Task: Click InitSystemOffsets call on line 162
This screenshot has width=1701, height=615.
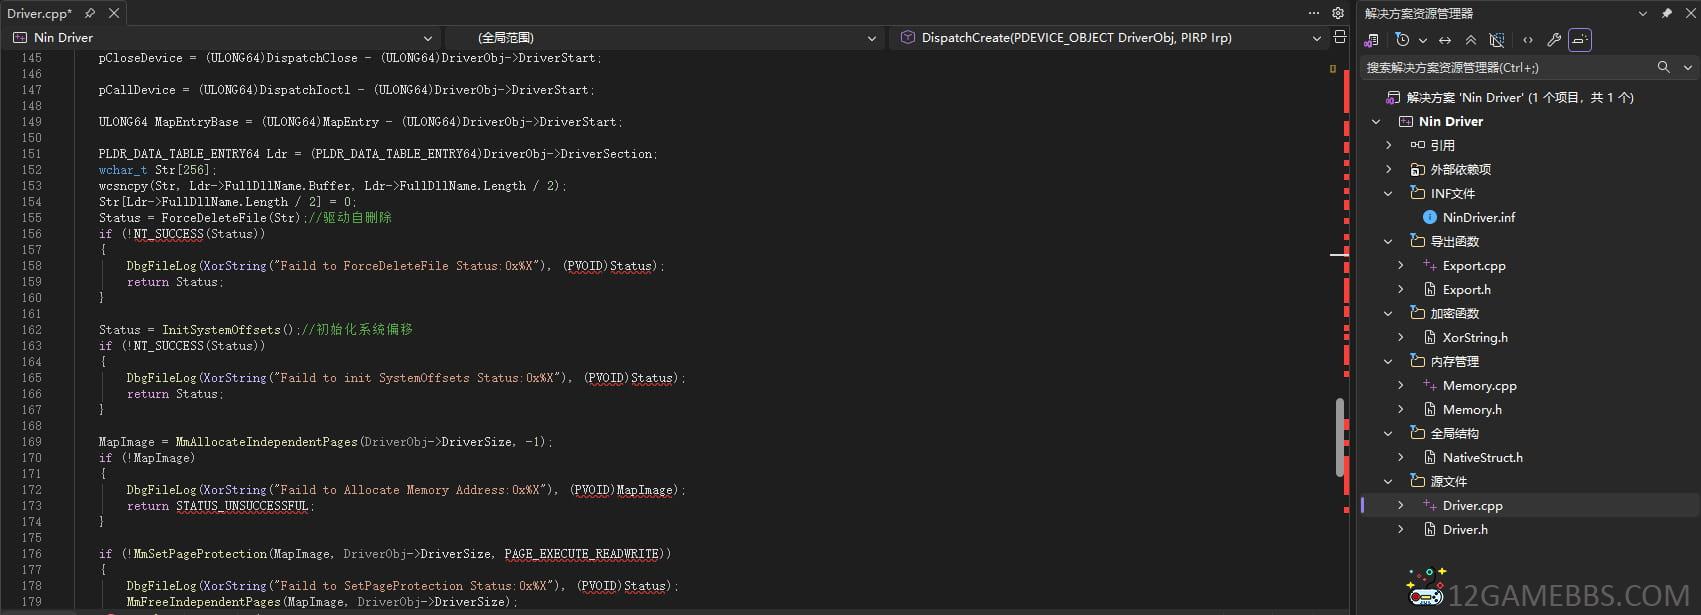Action: pos(221,330)
